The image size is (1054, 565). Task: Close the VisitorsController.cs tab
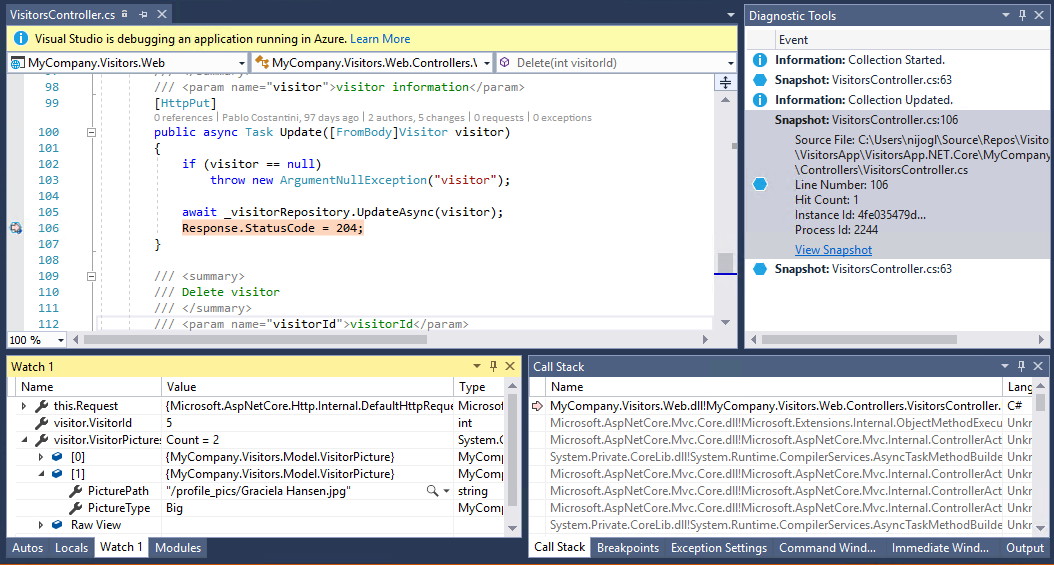tap(162, 14)
